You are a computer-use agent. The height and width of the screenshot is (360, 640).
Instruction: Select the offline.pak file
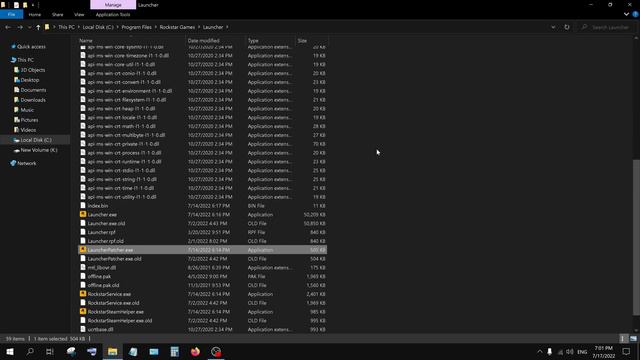coord(99,276)
